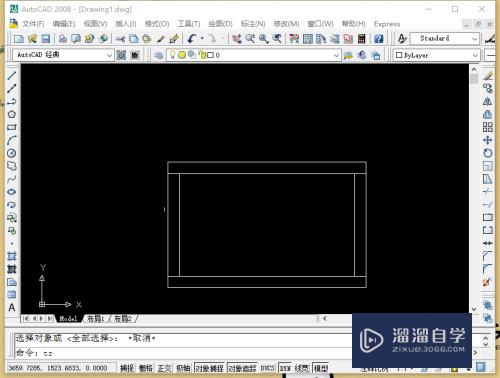Open the Express menu

(x=387, y=24)
